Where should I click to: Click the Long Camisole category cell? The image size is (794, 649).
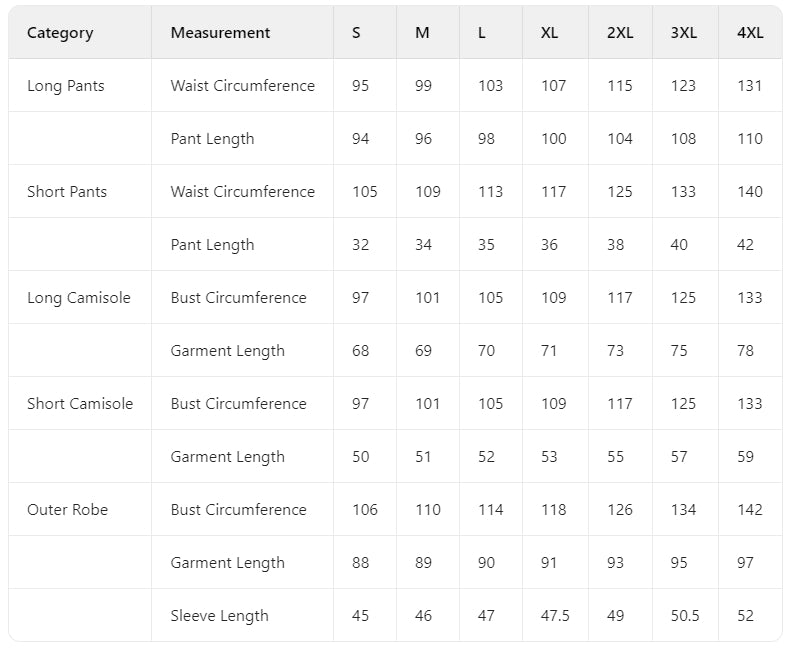click(79, 298)
